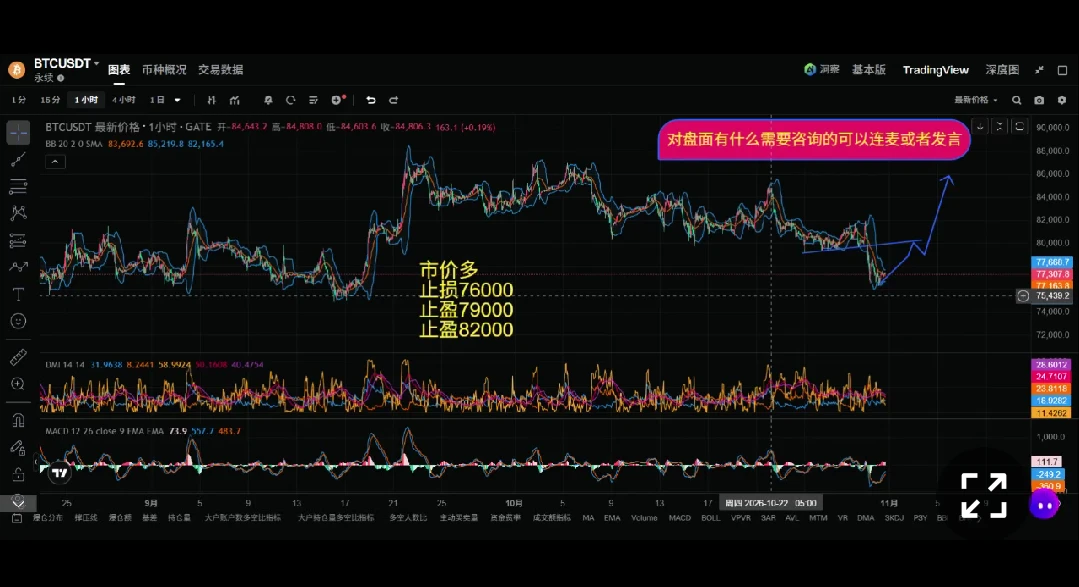Viewport: 1079px width, 587px height.
Task: Toggle the Volume indicator at the bottom
Action: click(x=644, y=518)
